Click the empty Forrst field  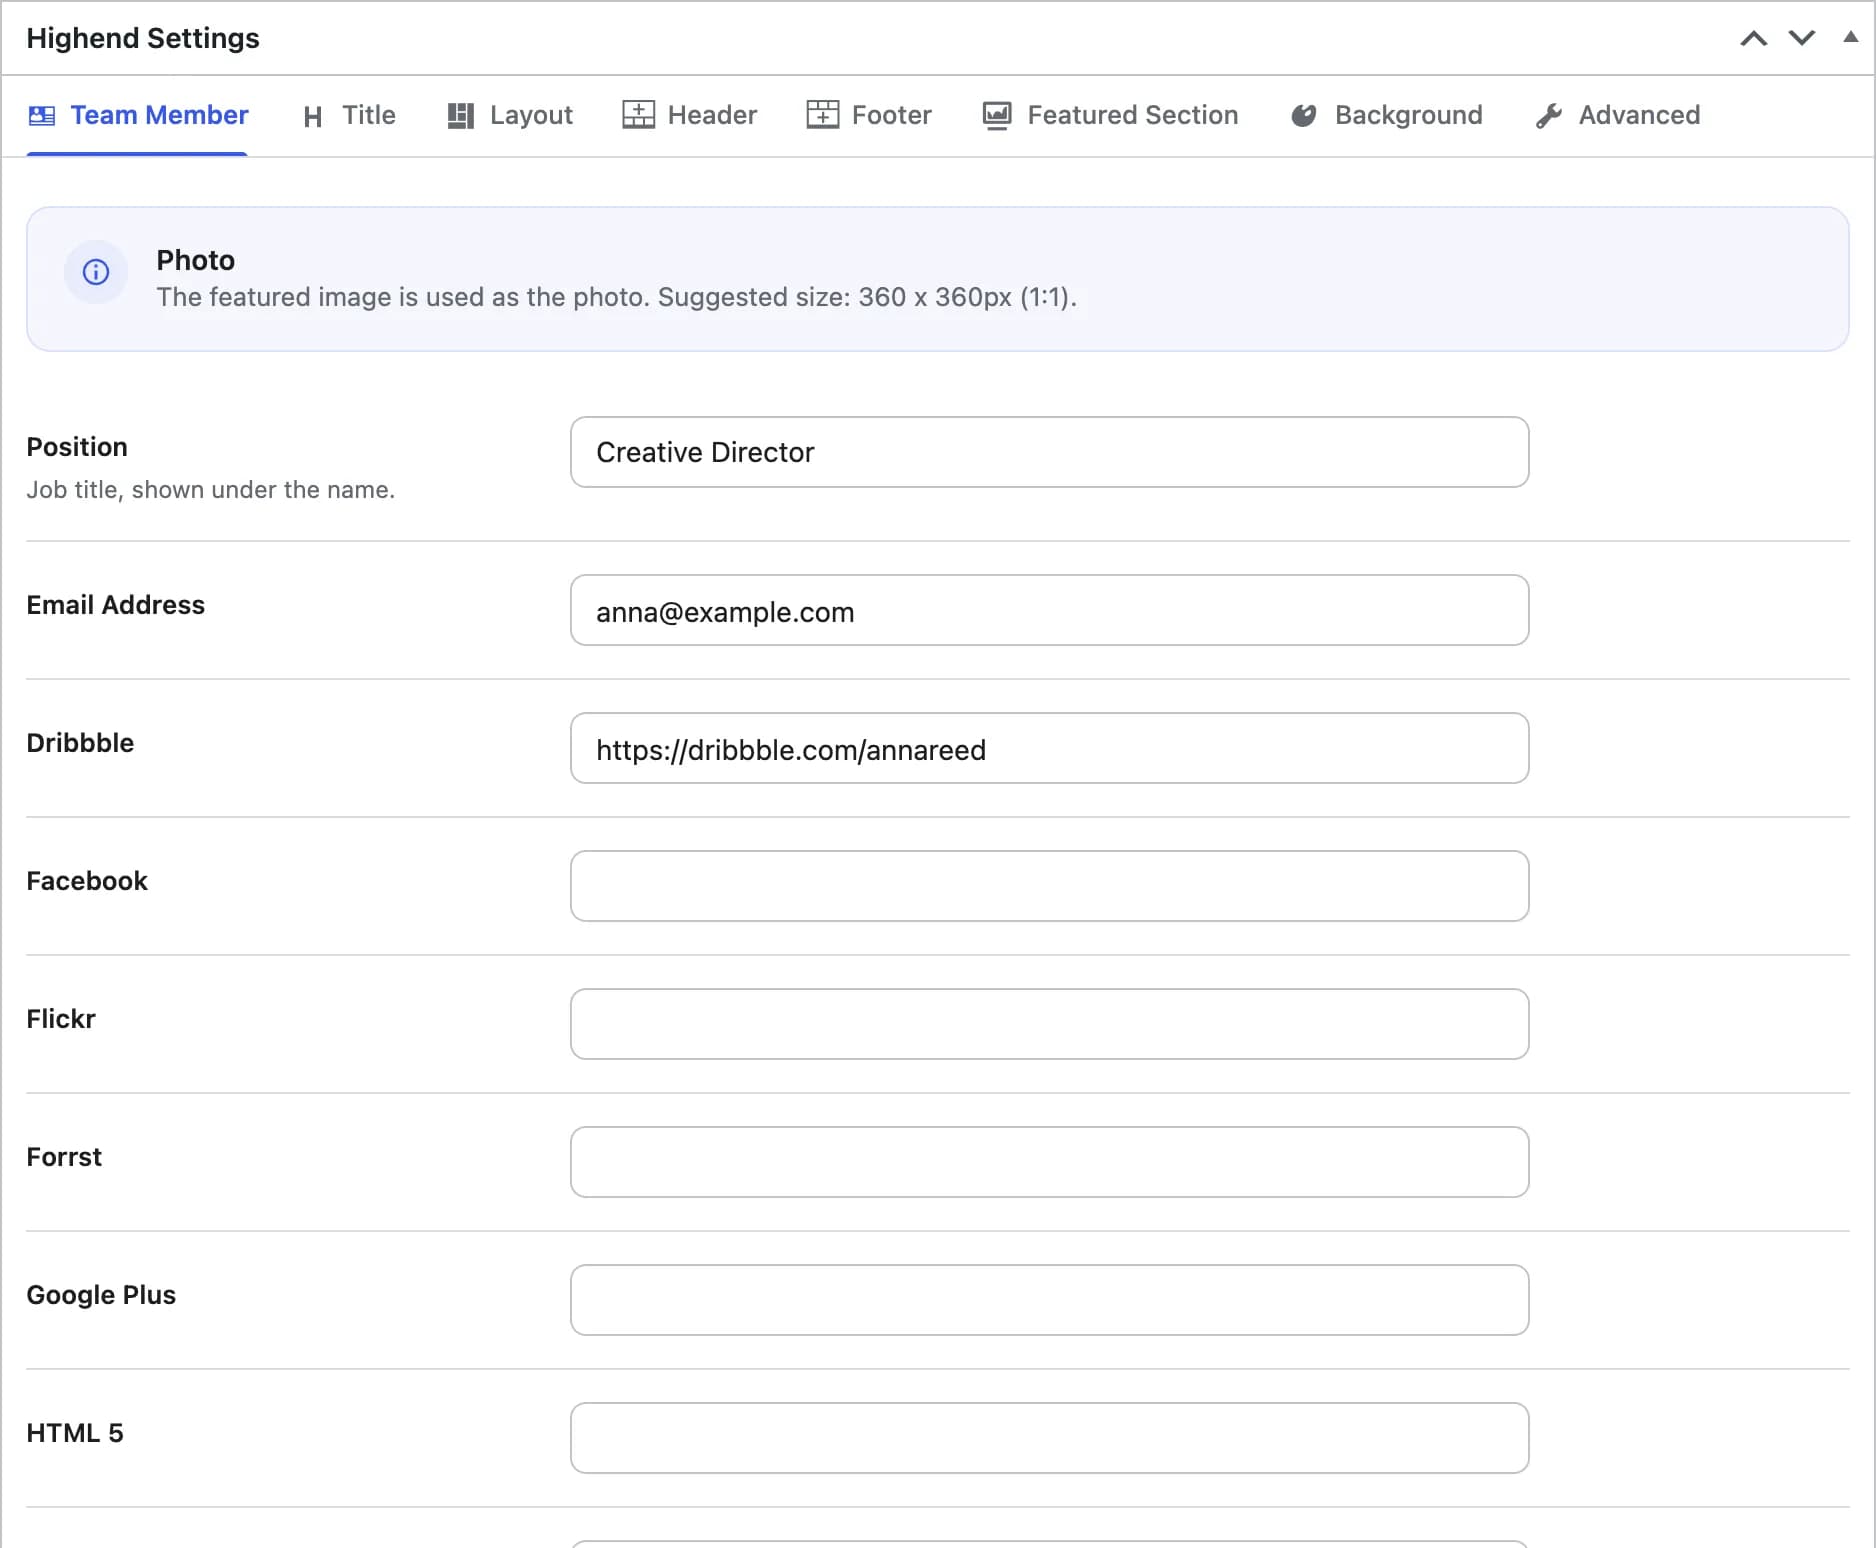click(x=1049, y=1162)
